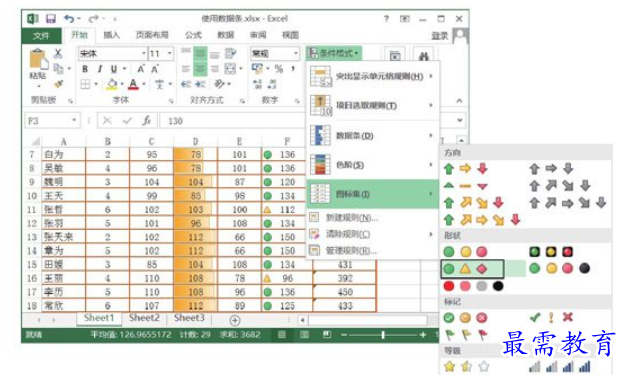This screenshot has width=624, height=375.
Task: Click the Cut scissors icon
Action: (x=58, y=53)
